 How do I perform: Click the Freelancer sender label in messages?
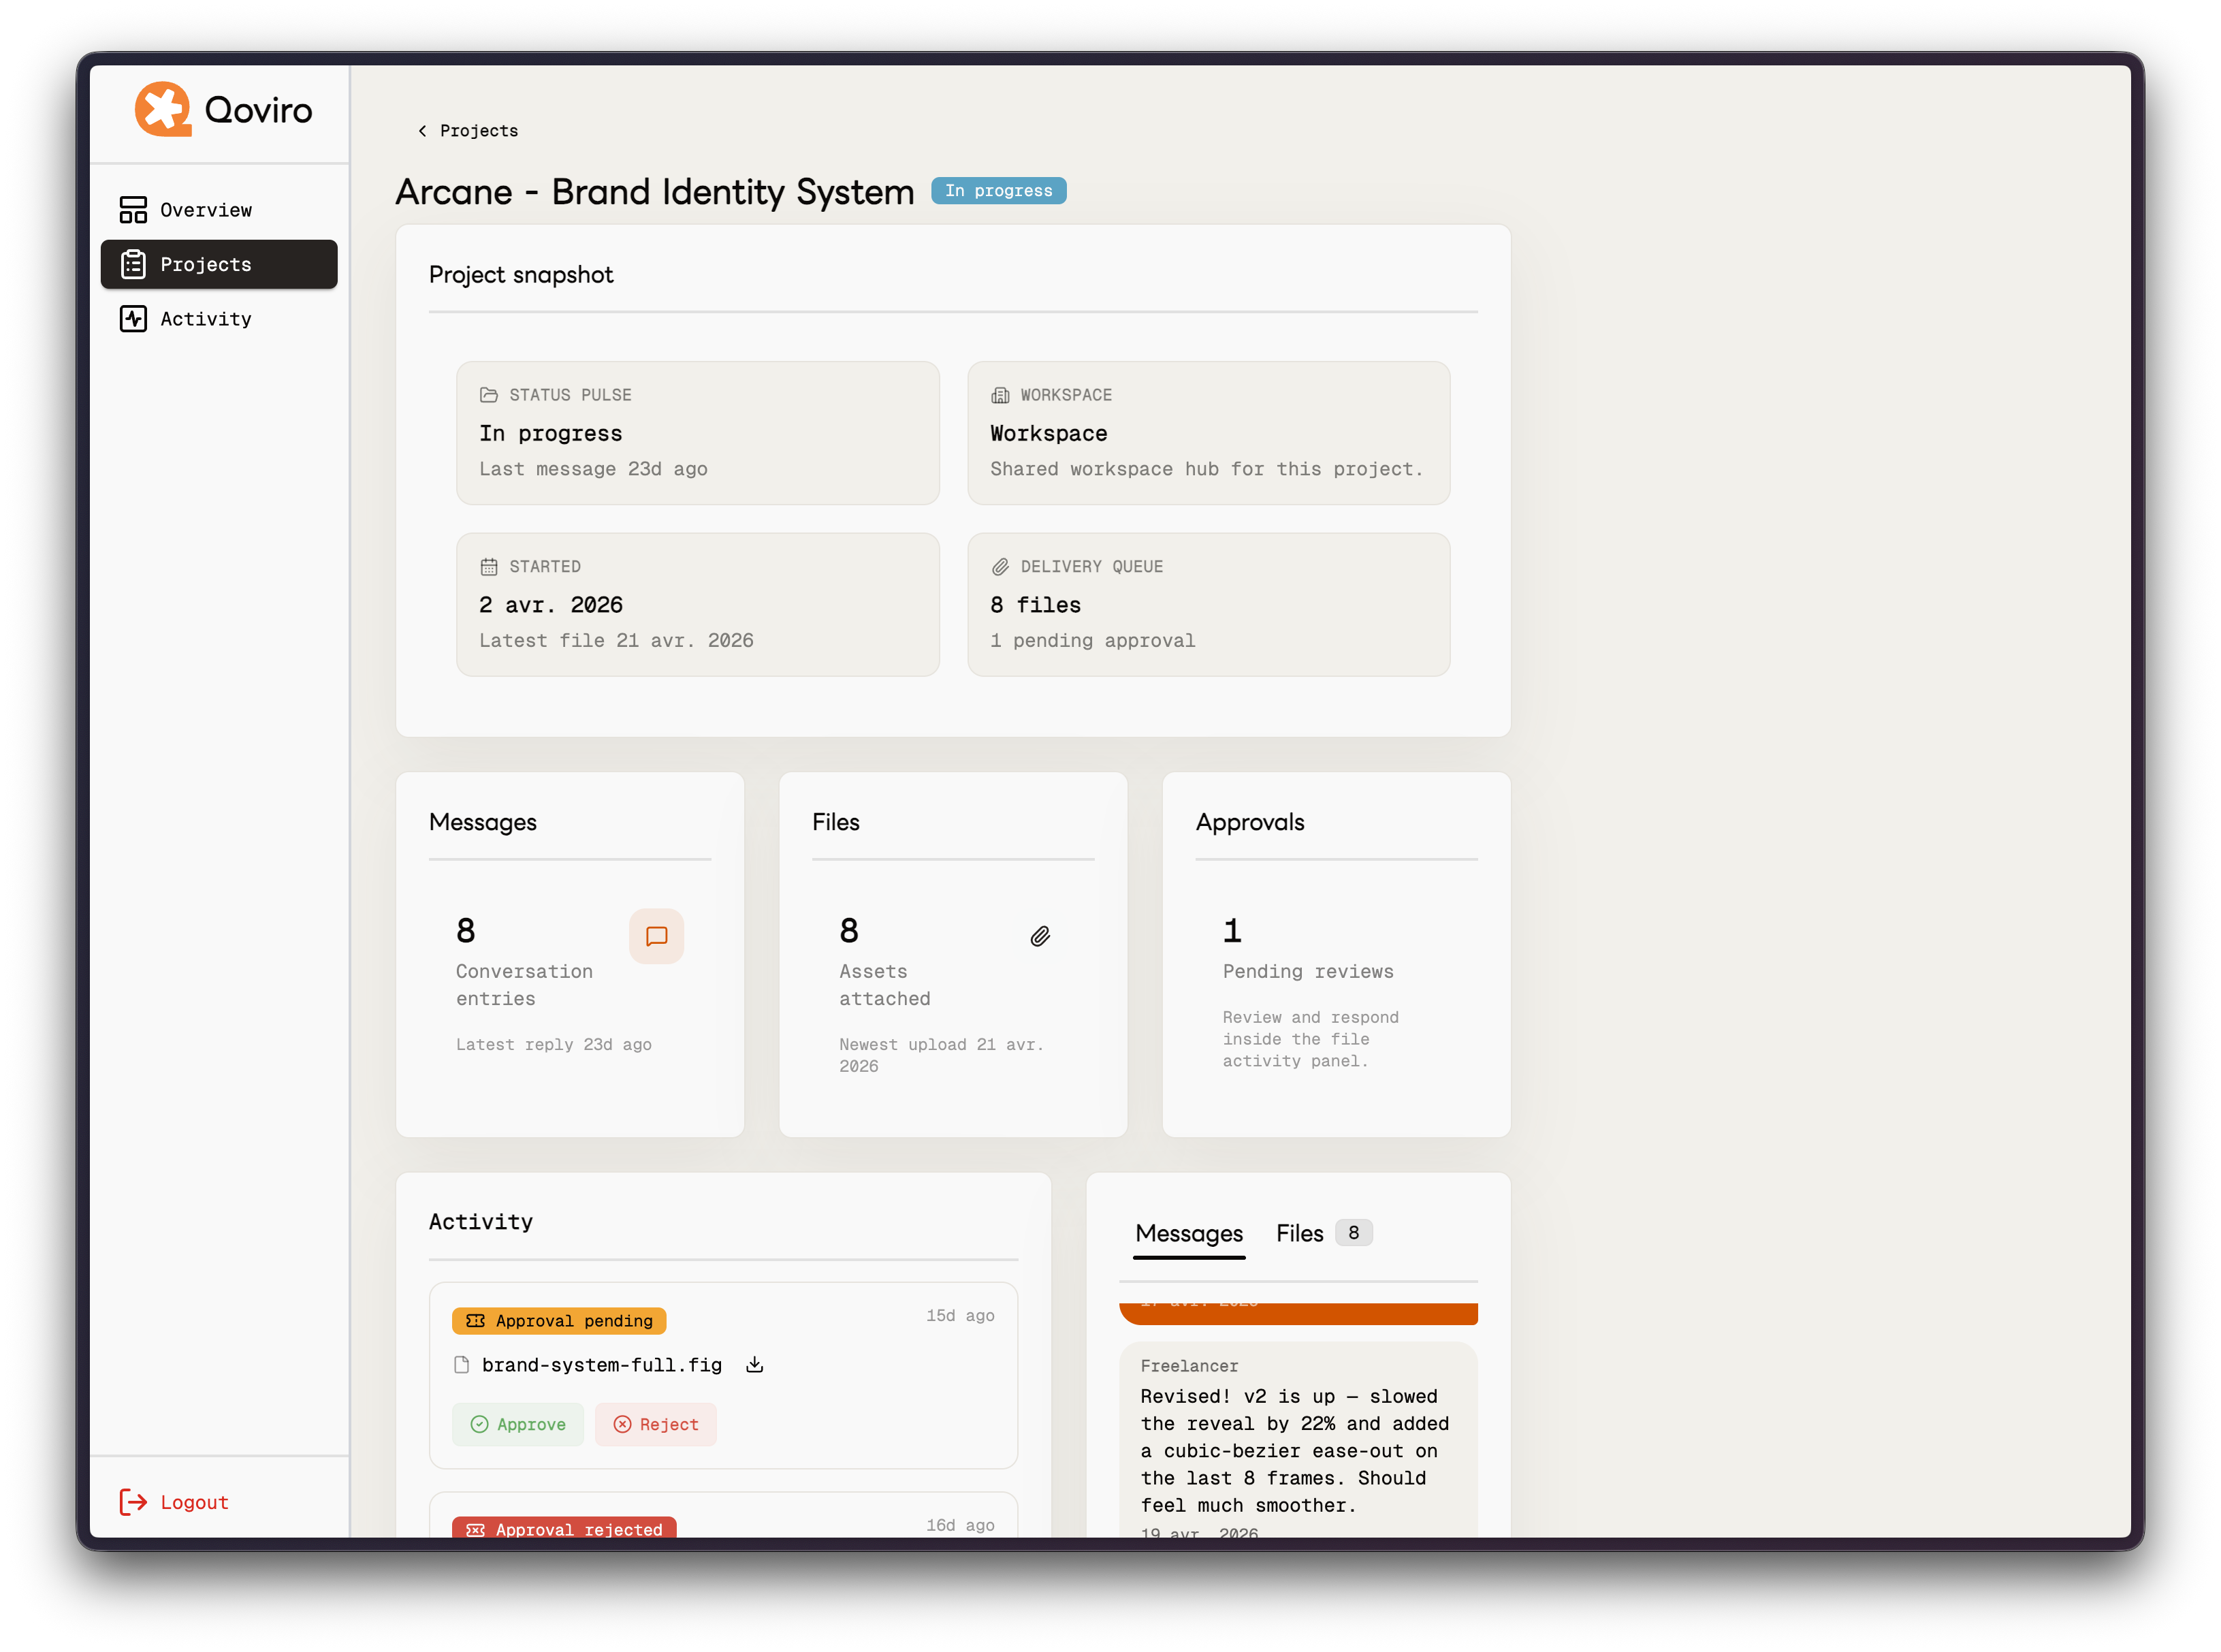1189,1366
